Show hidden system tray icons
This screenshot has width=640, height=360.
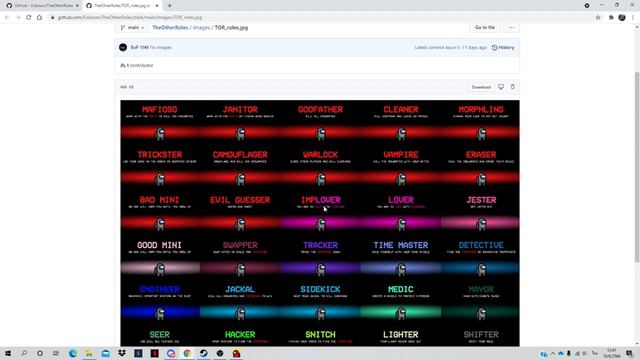(x=553, y=353)
